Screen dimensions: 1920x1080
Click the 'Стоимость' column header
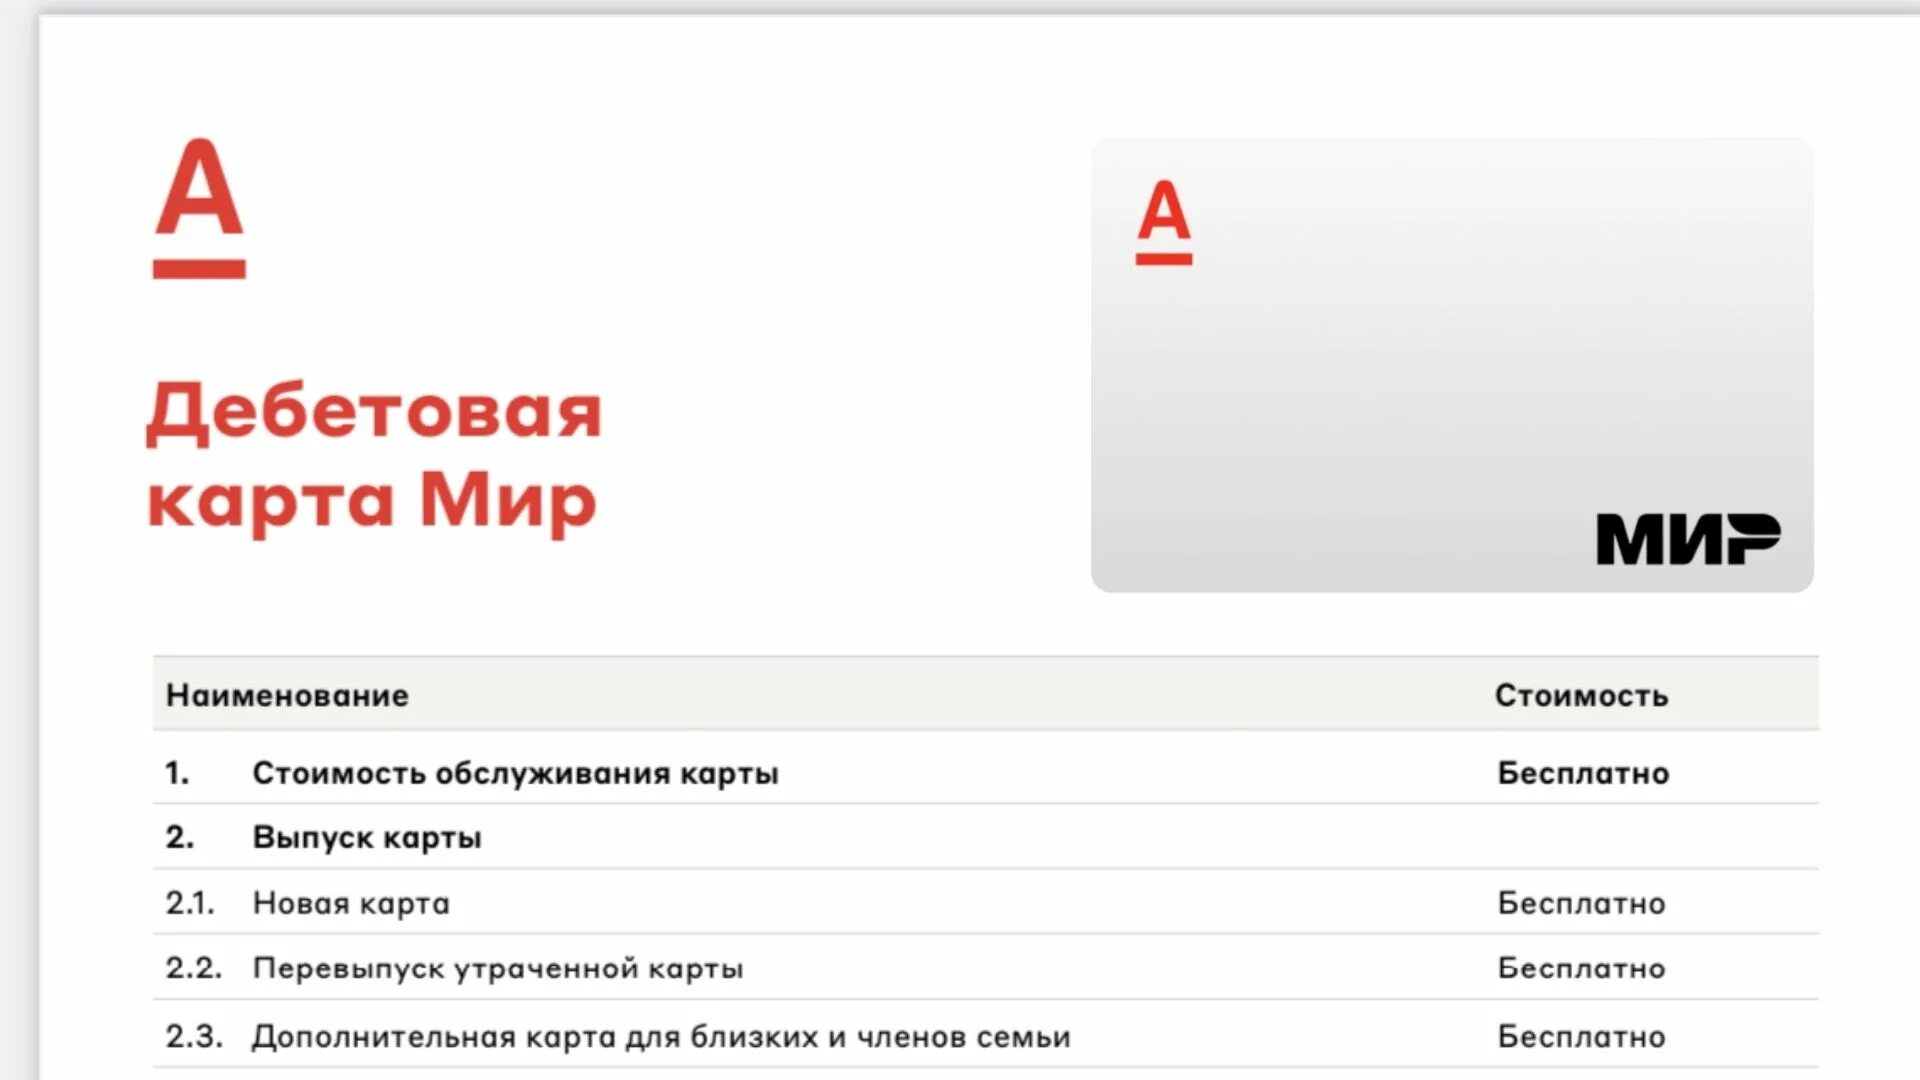click(x=1582, y=695)
